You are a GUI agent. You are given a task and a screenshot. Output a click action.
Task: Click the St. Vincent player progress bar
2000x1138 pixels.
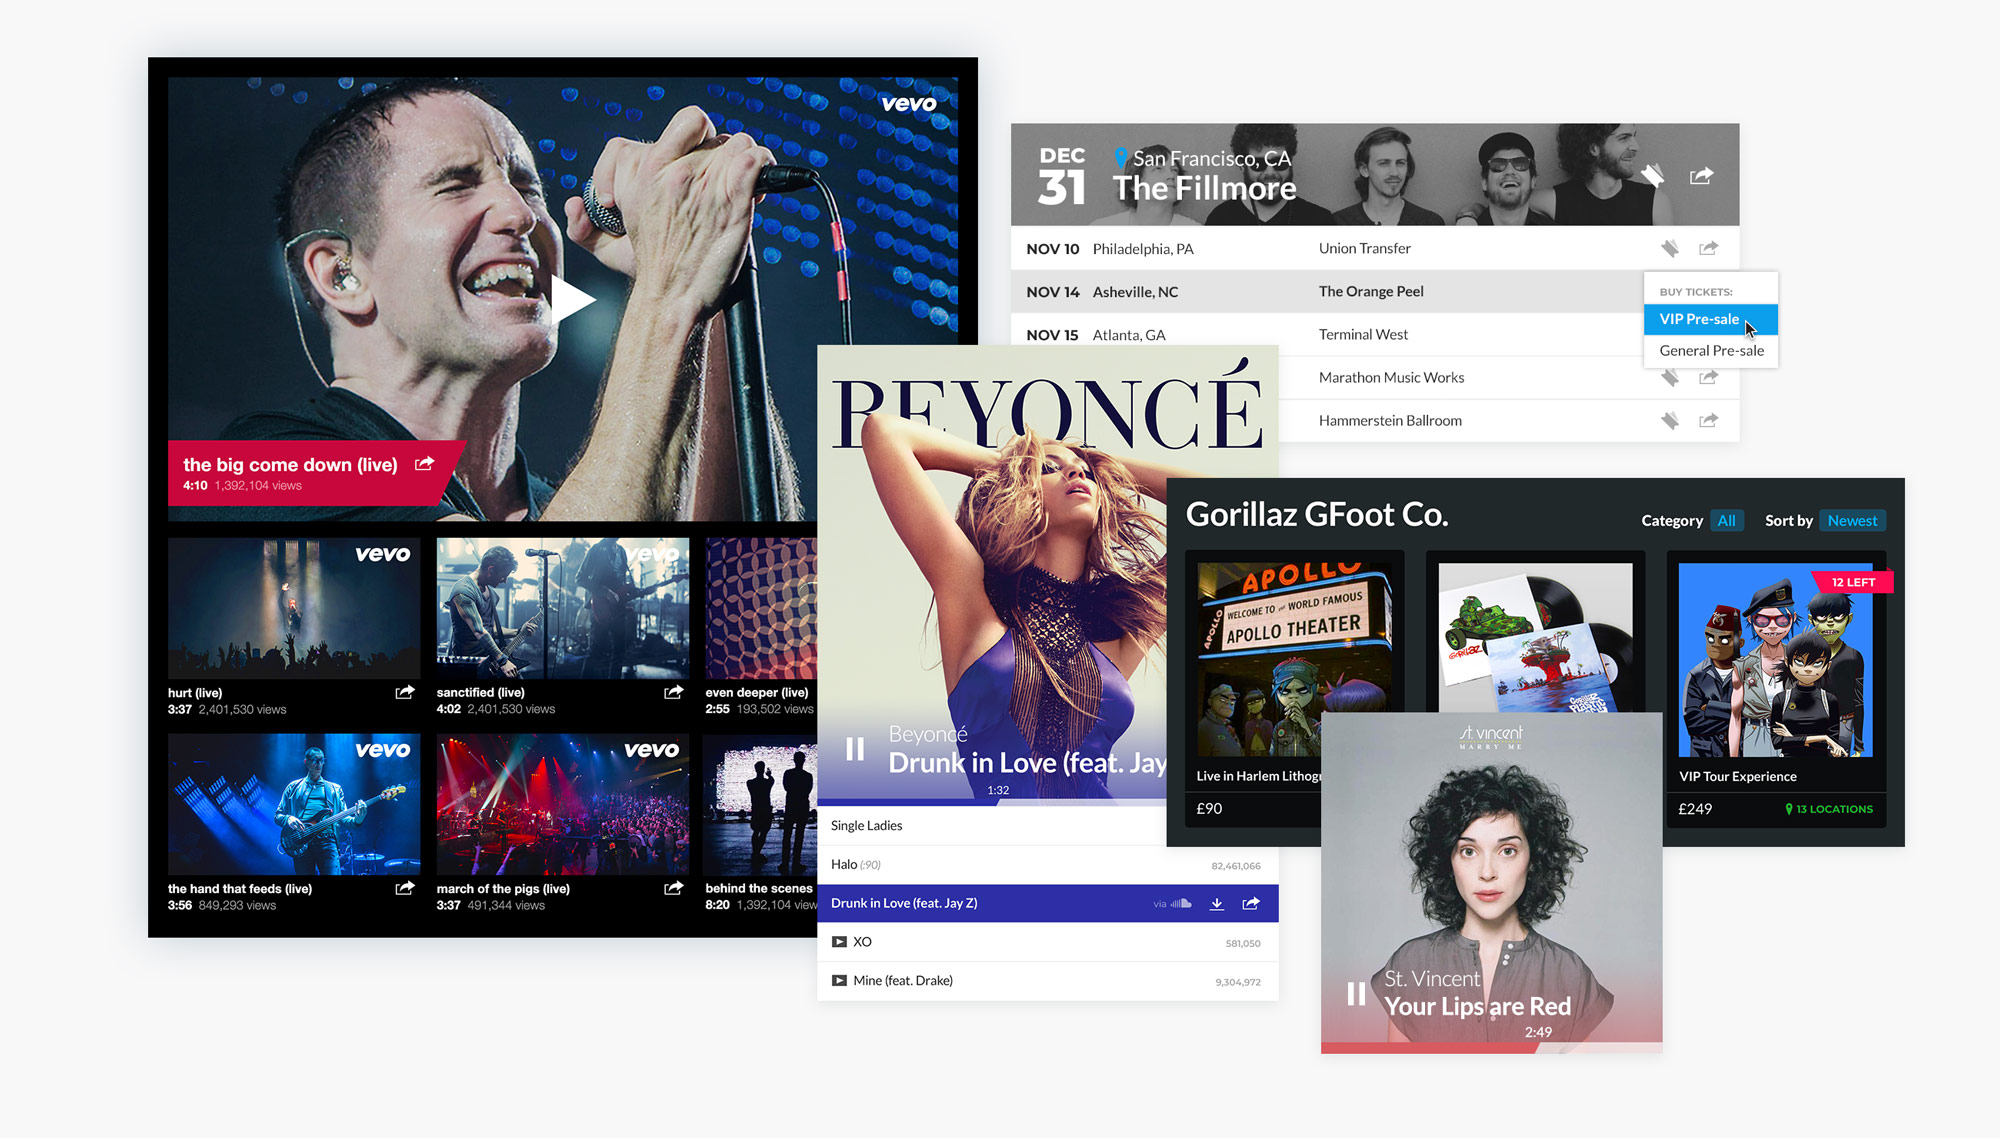pyautogui.click(x=1491, y=1047)
